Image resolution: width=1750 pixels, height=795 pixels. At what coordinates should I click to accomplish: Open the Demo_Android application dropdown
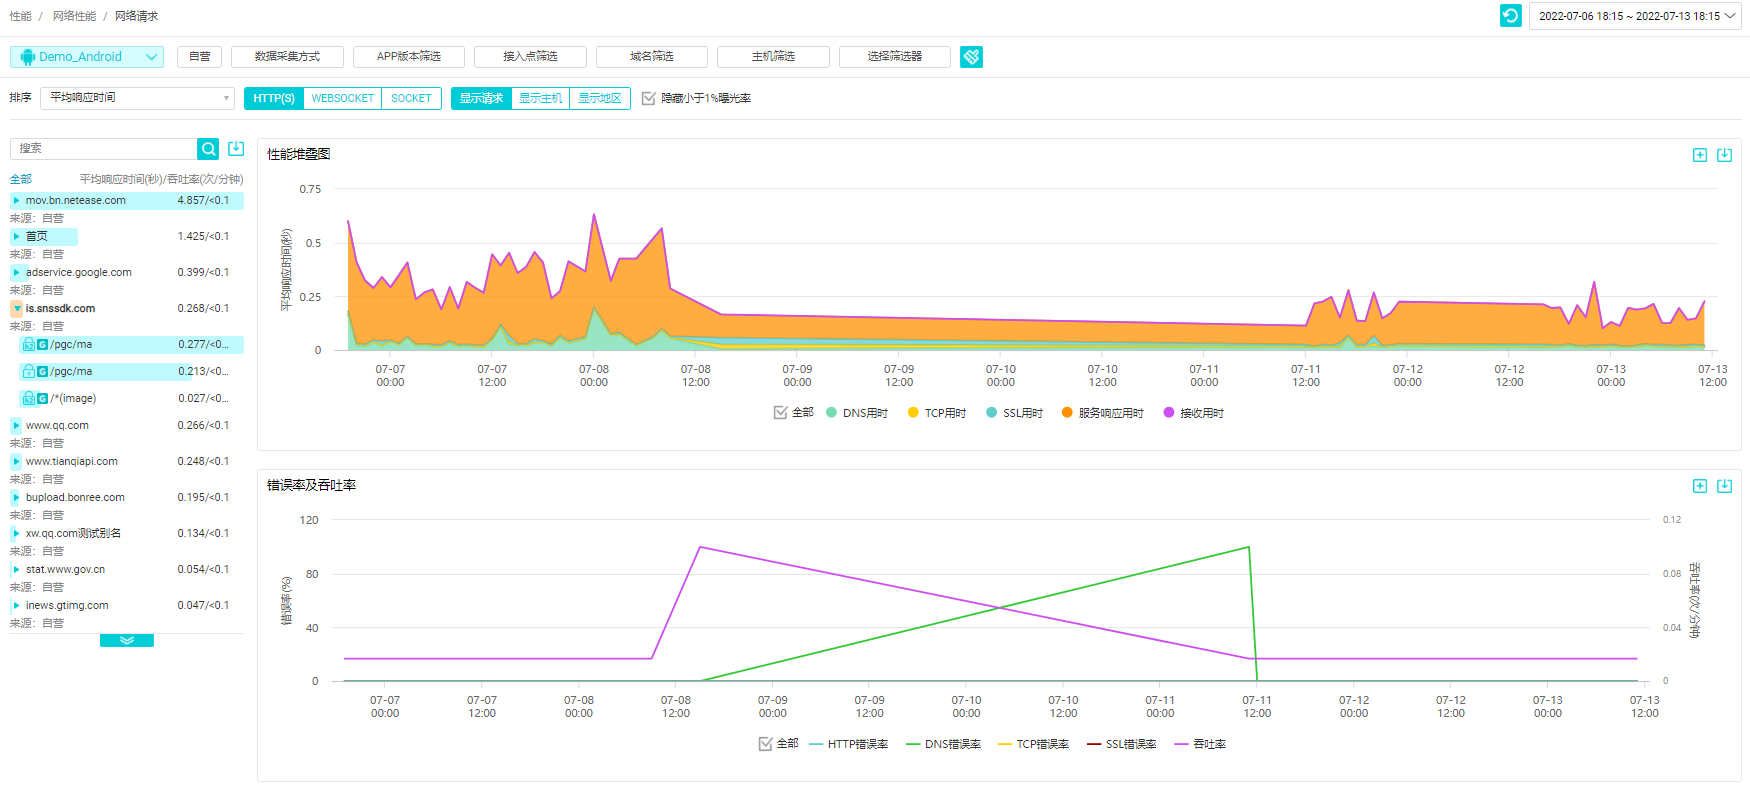87,57
